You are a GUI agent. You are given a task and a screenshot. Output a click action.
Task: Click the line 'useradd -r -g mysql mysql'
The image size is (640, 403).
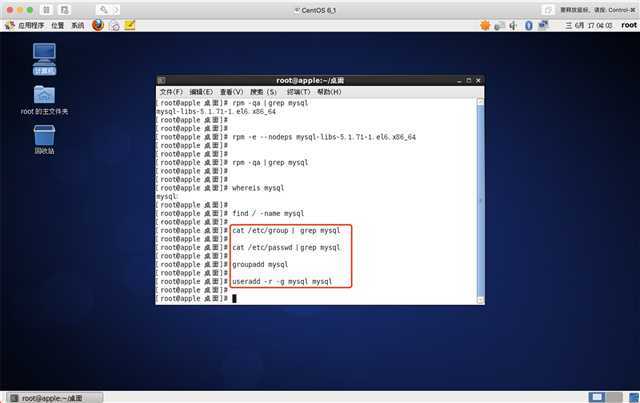click(x=282, y=281)
